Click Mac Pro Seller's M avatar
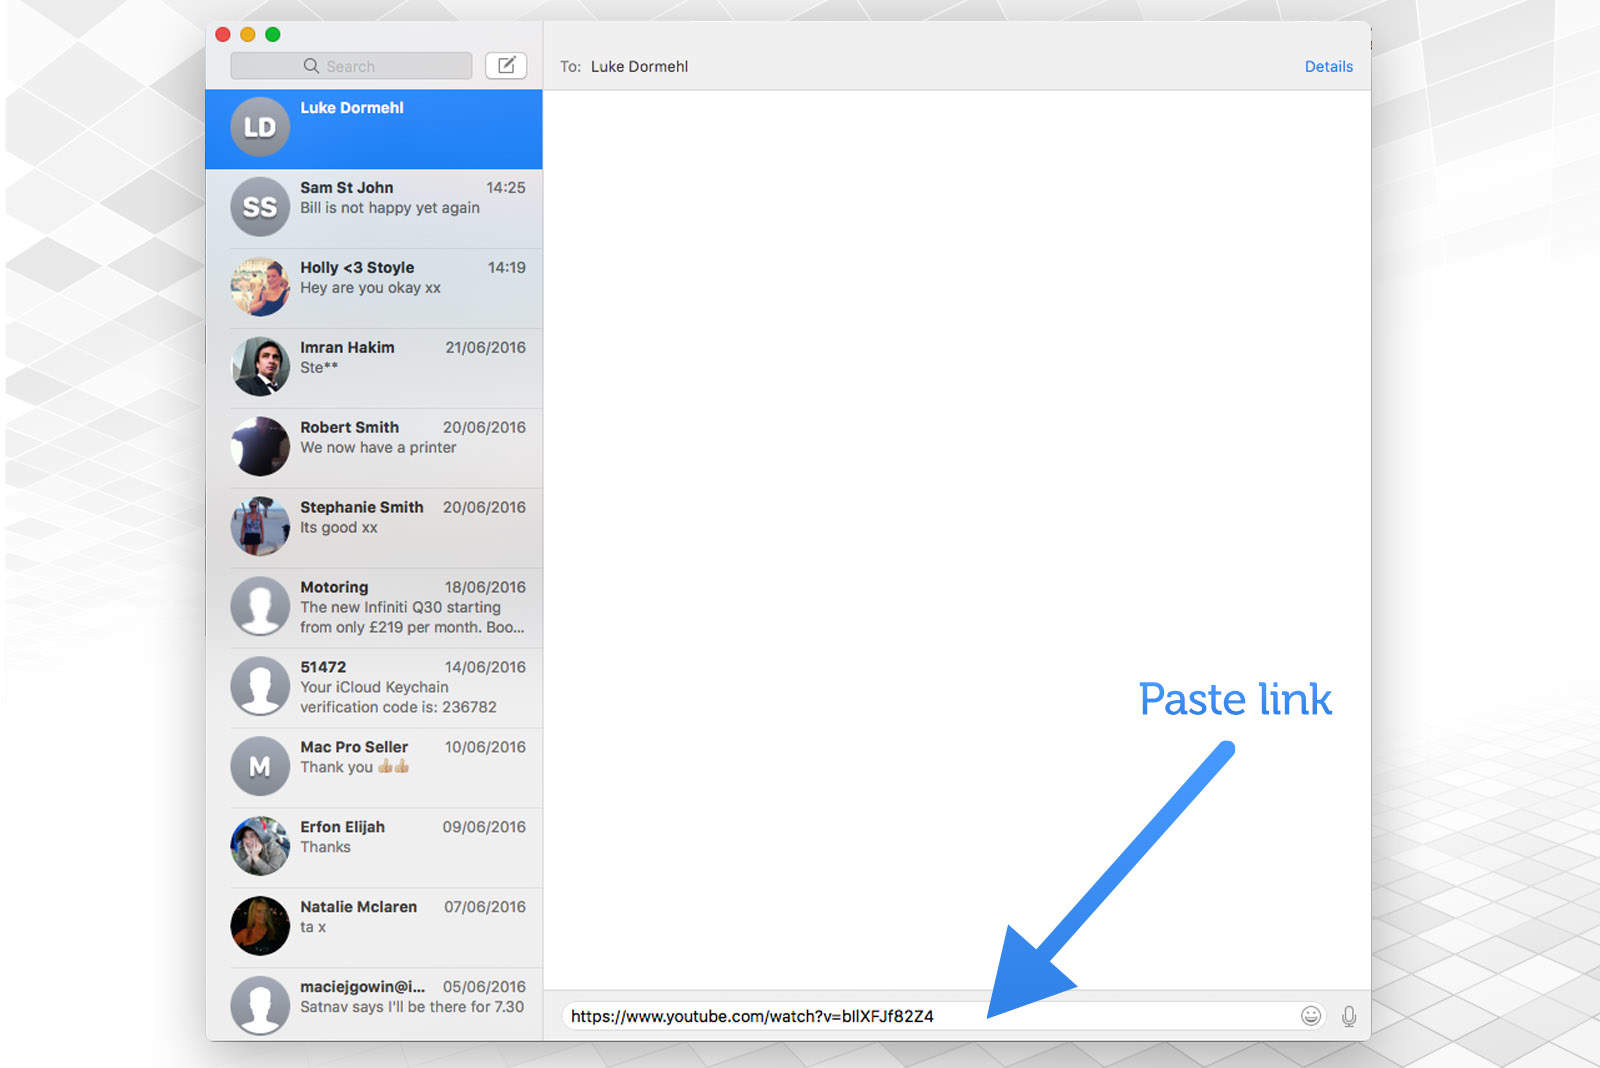 point(259,766)
